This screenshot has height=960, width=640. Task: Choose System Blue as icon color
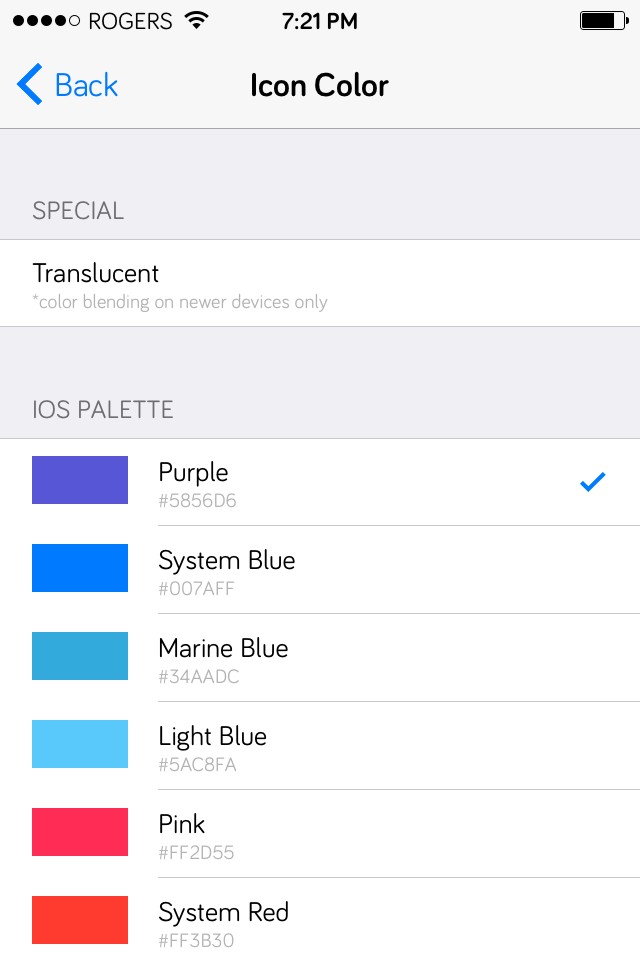pos(227,561)
